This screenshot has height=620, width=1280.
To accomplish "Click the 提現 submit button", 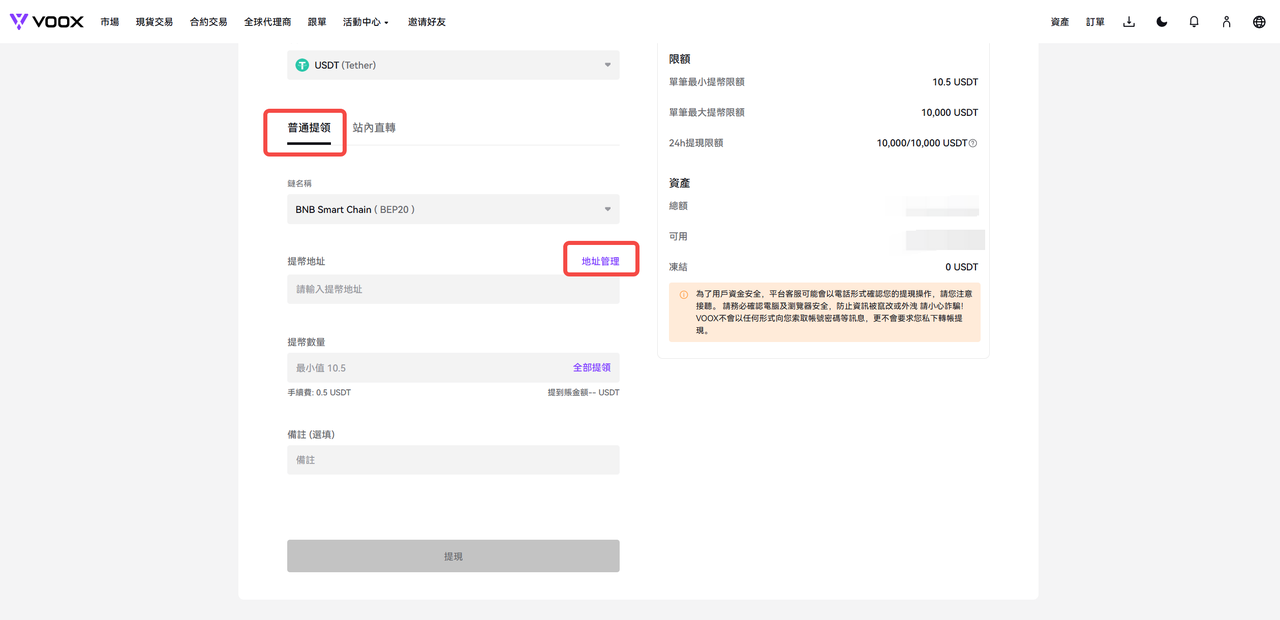I will tap(453, 556).
